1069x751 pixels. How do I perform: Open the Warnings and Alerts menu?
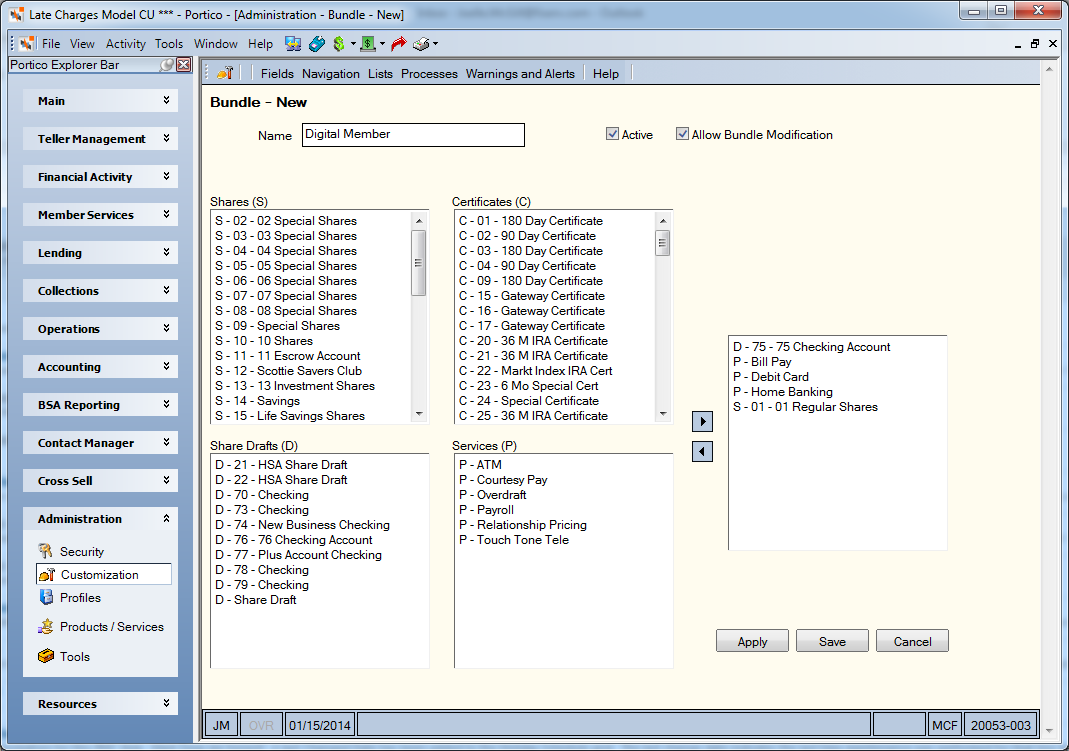tap(520, 74)
